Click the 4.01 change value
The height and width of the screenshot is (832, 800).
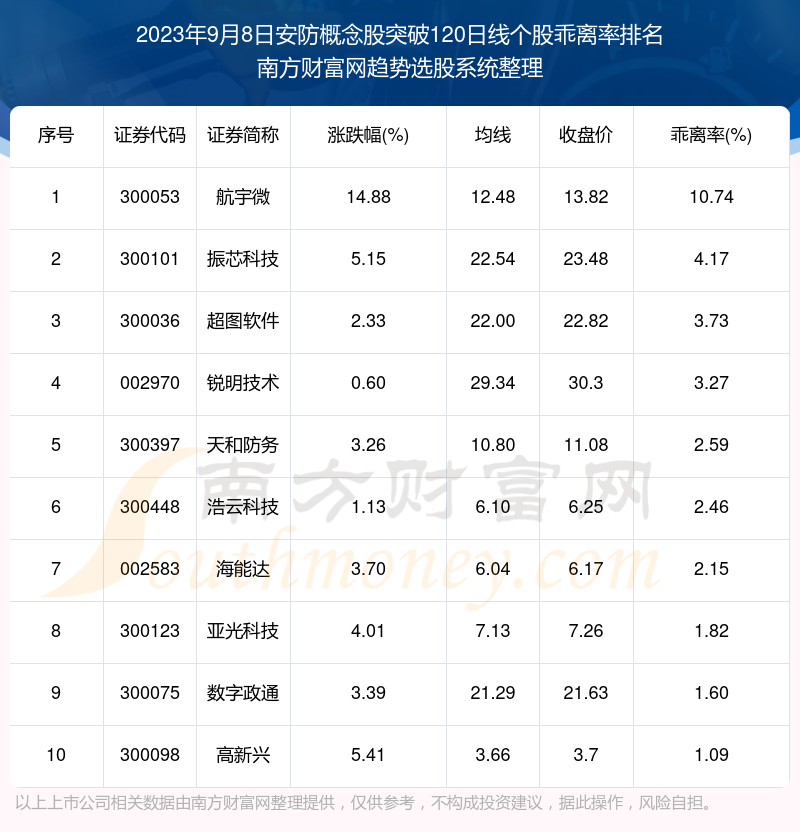(368, 631)
